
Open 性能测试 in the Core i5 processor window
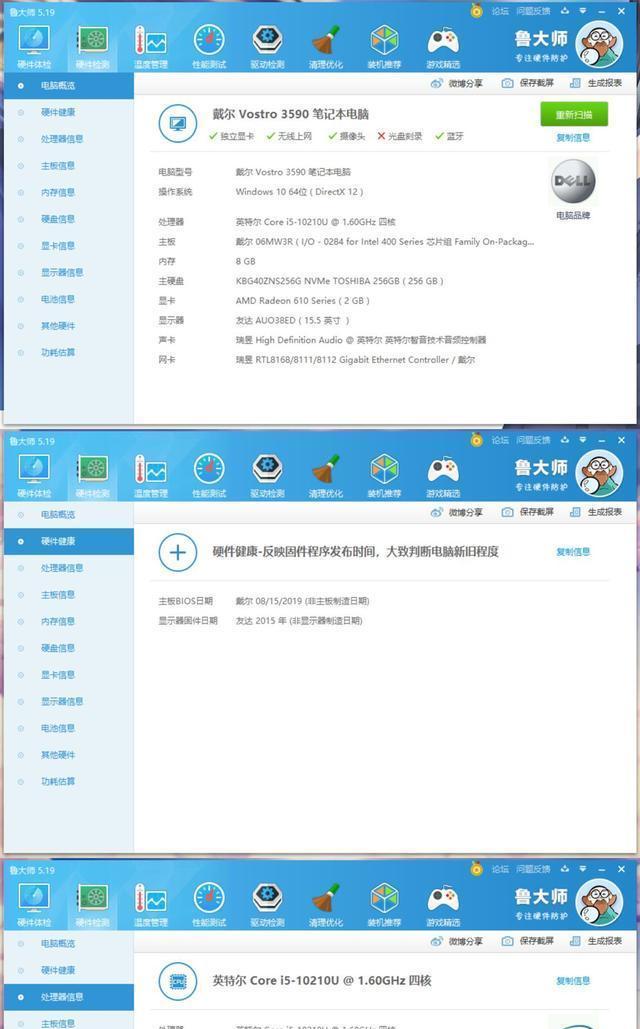[x=209, y=904]
